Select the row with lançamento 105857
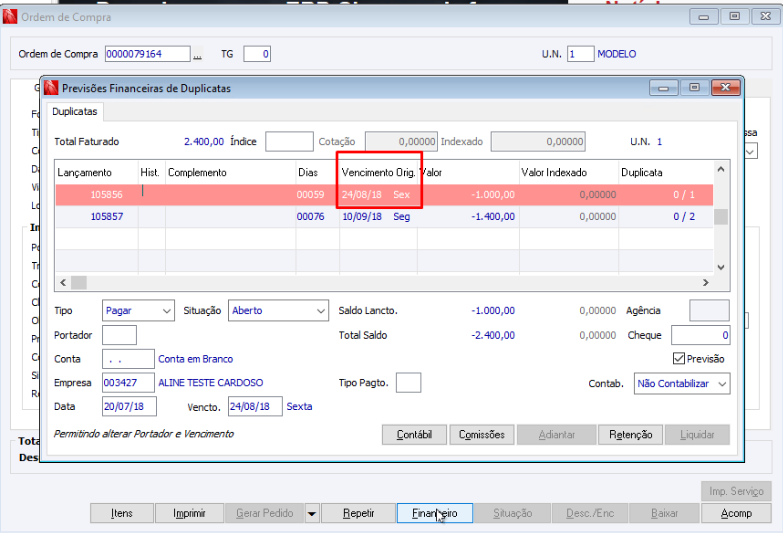 pos(384,216)
